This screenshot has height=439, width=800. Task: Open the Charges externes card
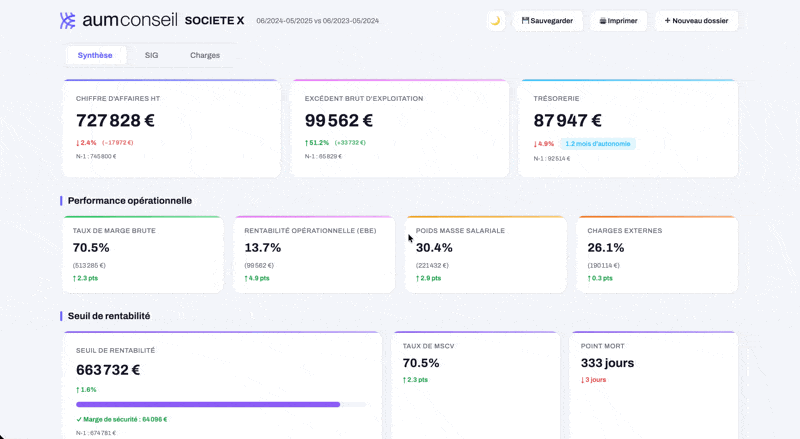pyautogui.click(x=657, y=254)
